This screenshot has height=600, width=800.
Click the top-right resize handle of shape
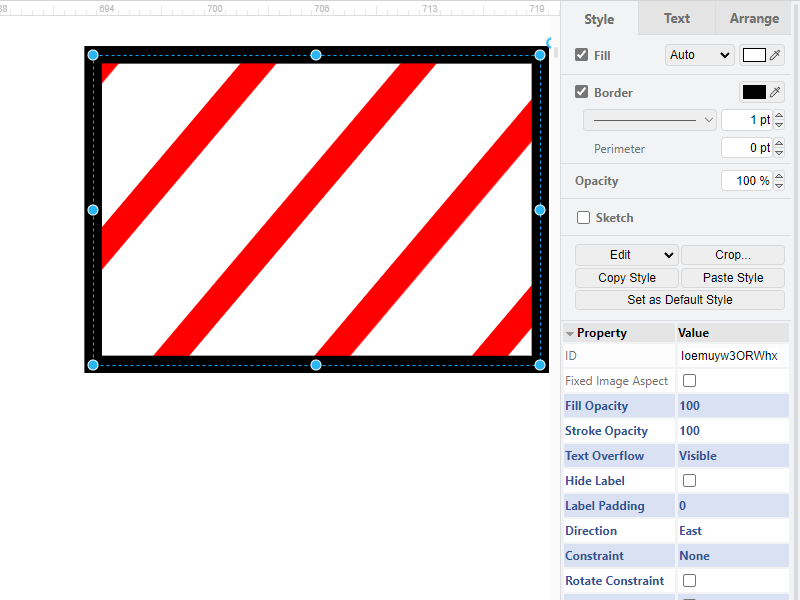(540, 55)
